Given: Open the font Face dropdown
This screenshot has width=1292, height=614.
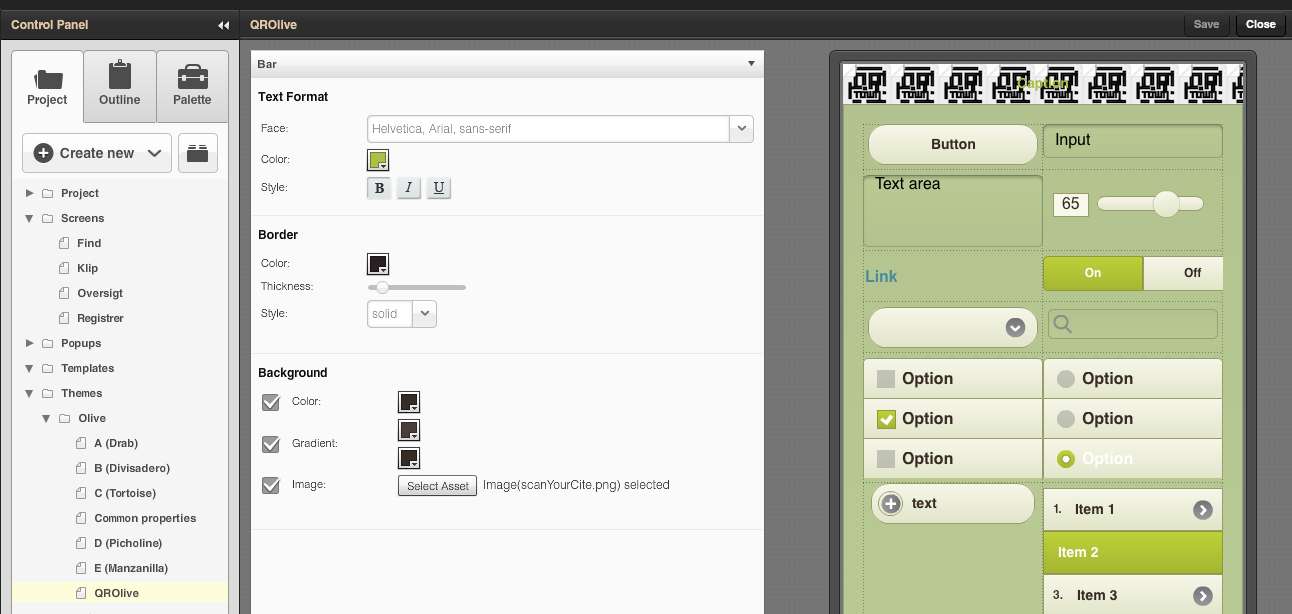Looking at the screenshot, I should point(741,129).
